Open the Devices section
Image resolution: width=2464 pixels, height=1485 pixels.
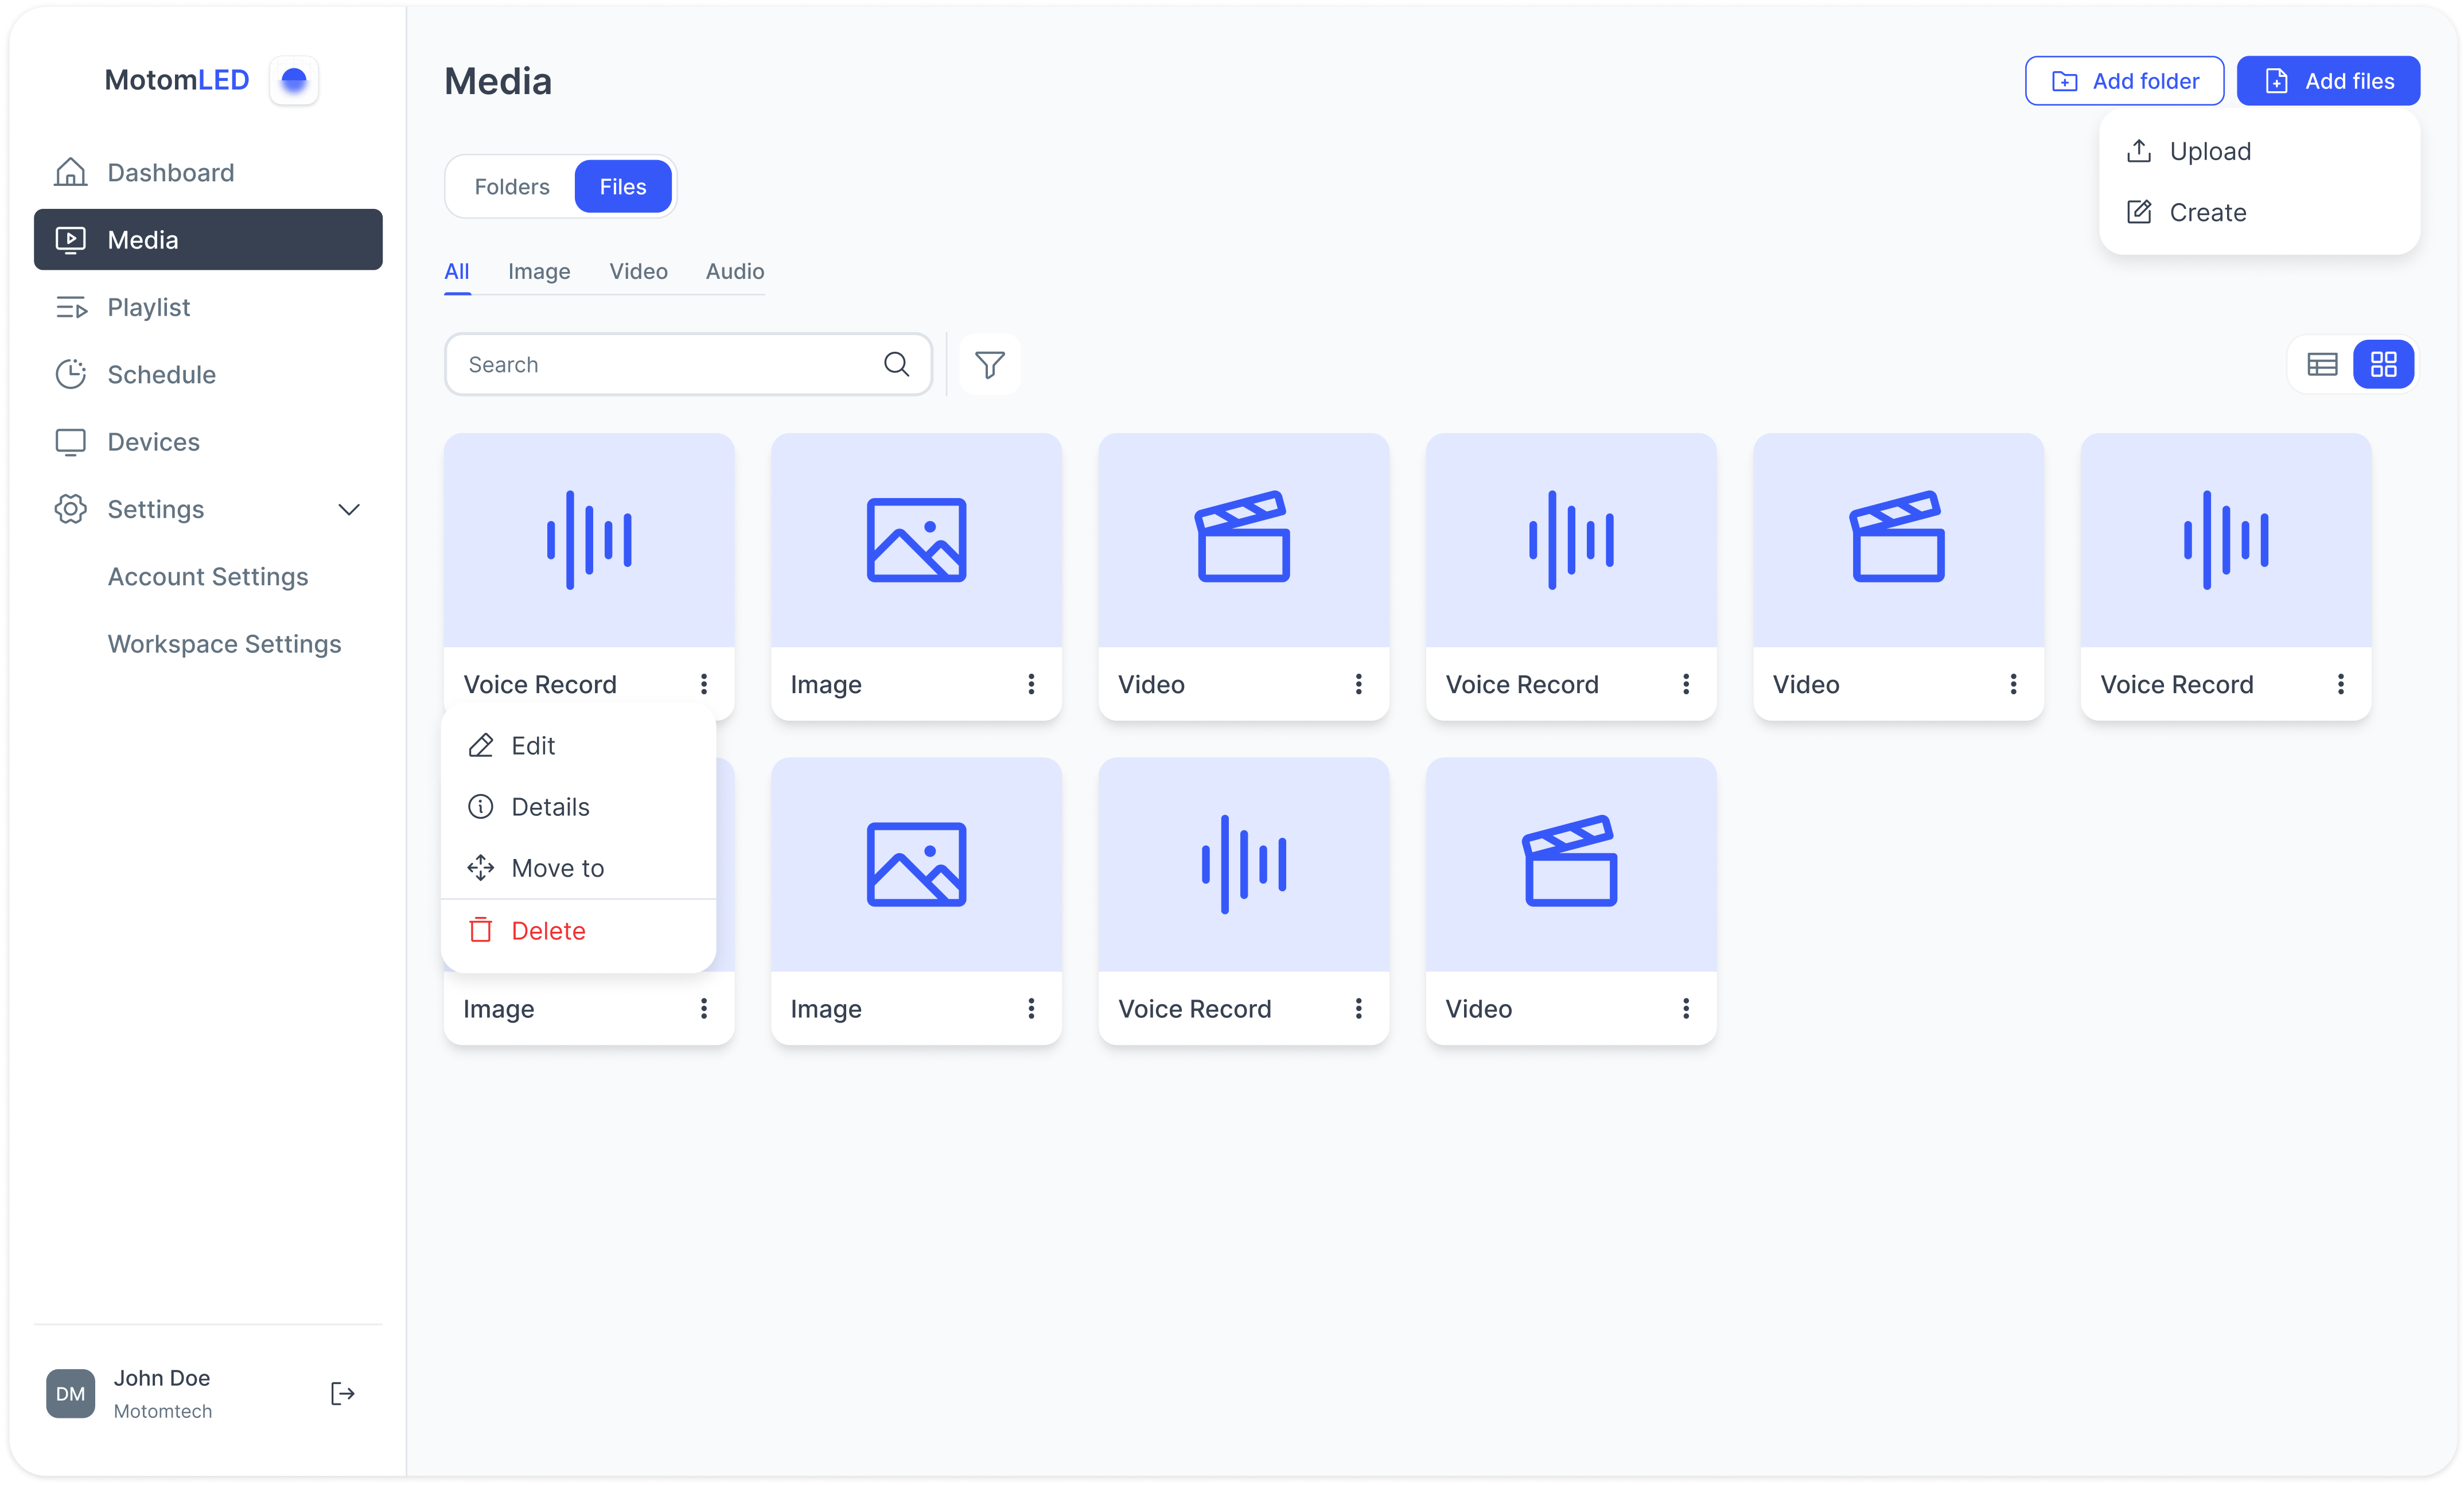coord(208,441)
